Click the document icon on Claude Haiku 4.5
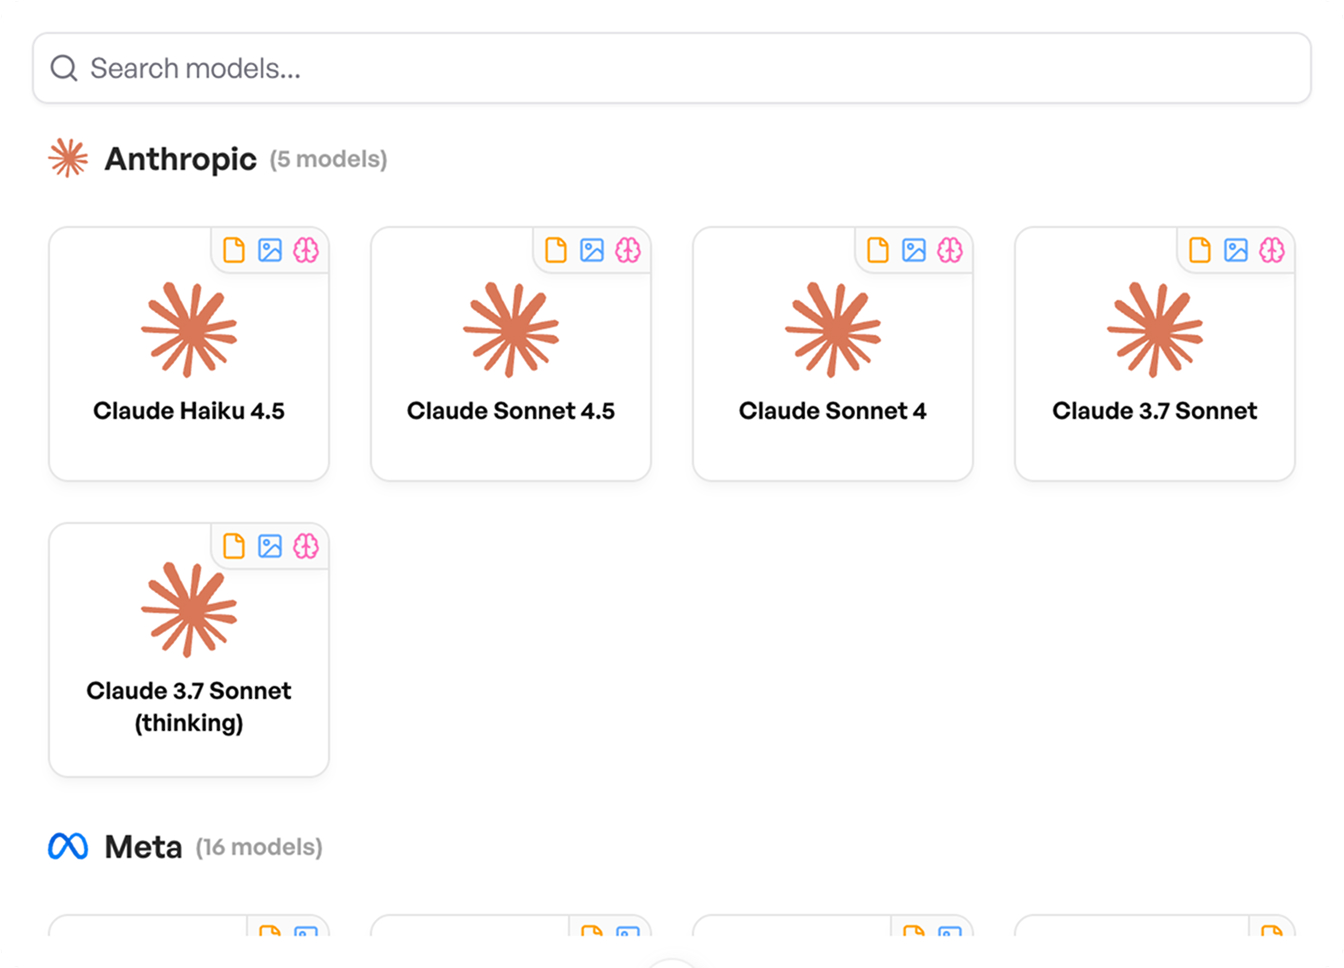 pyautogui.click(x=235, y=250)
